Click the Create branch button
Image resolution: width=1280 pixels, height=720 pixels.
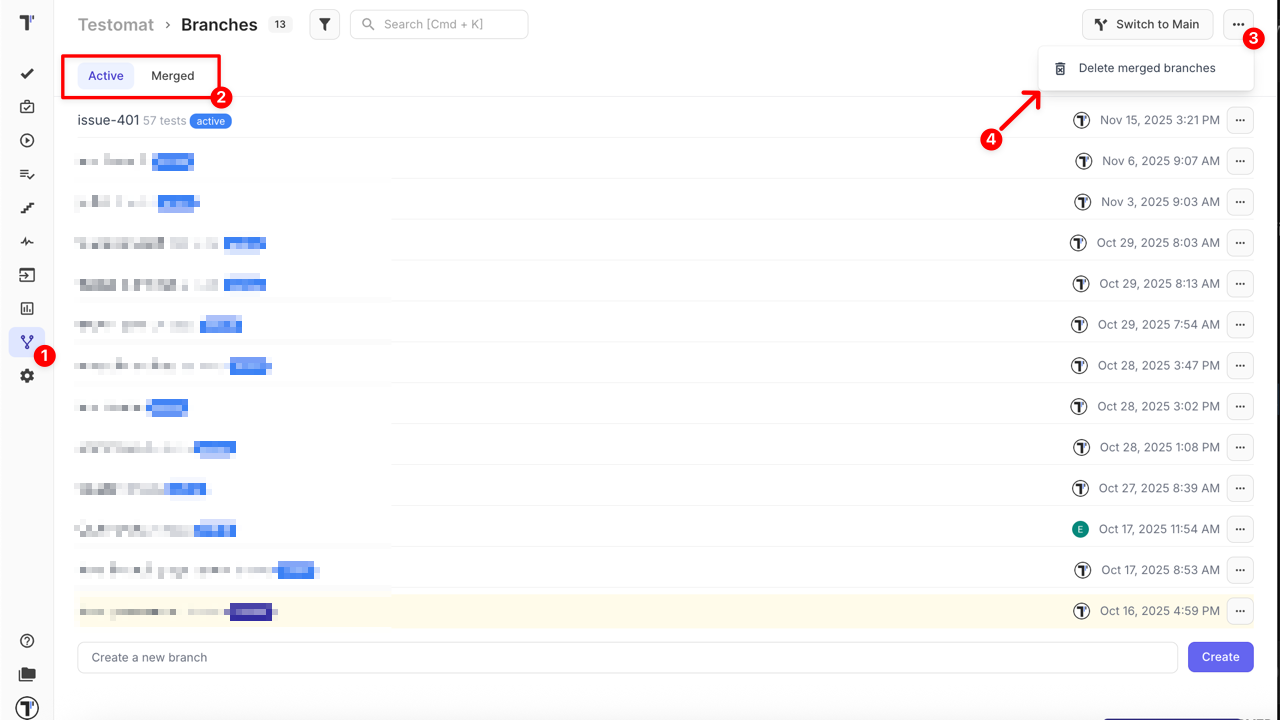point(1220,657)
